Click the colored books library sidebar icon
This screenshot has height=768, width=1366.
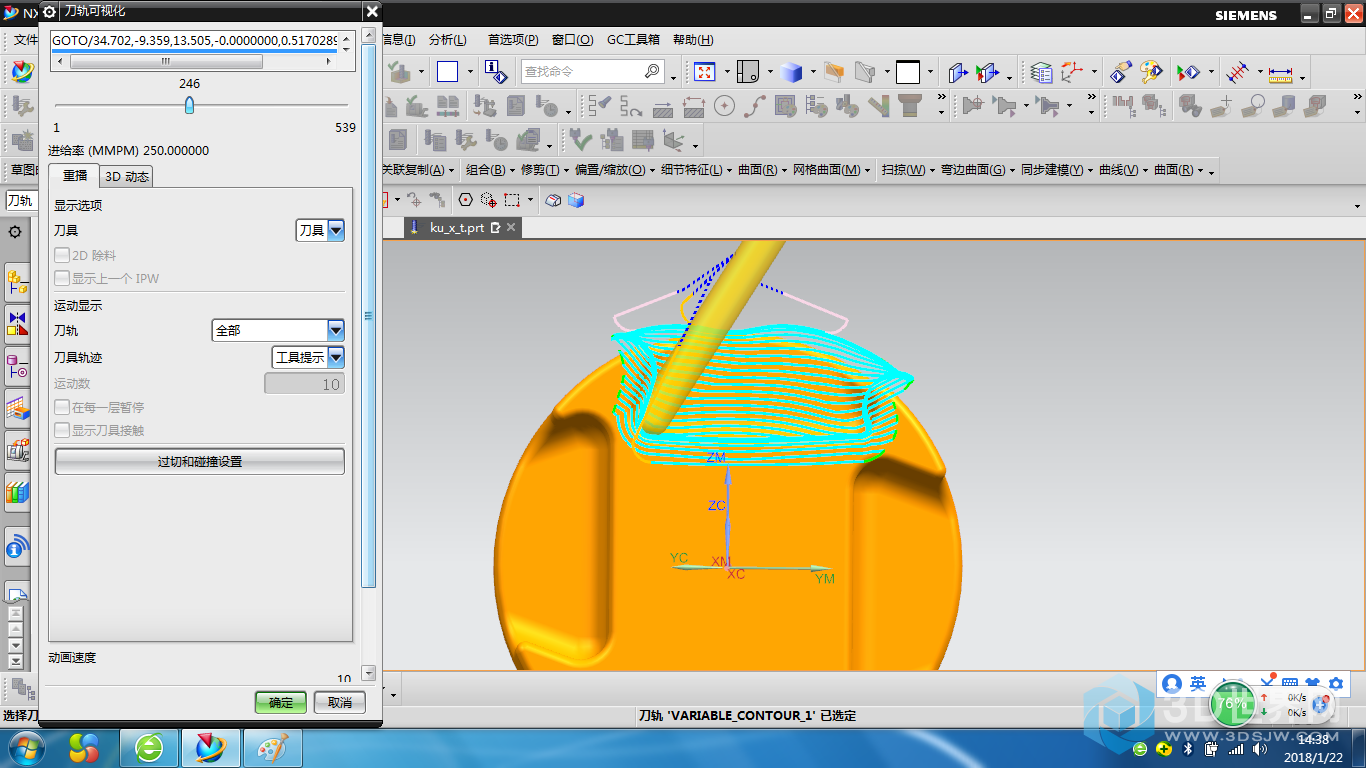point(17,492)
